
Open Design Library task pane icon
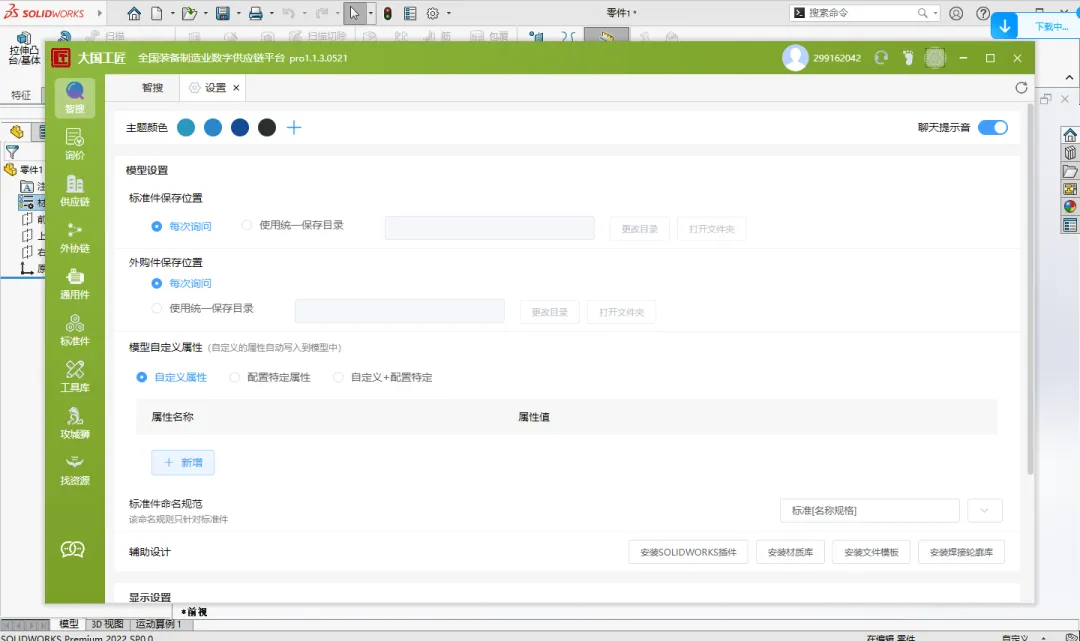pyautogui.click(x=1070, y=153)
